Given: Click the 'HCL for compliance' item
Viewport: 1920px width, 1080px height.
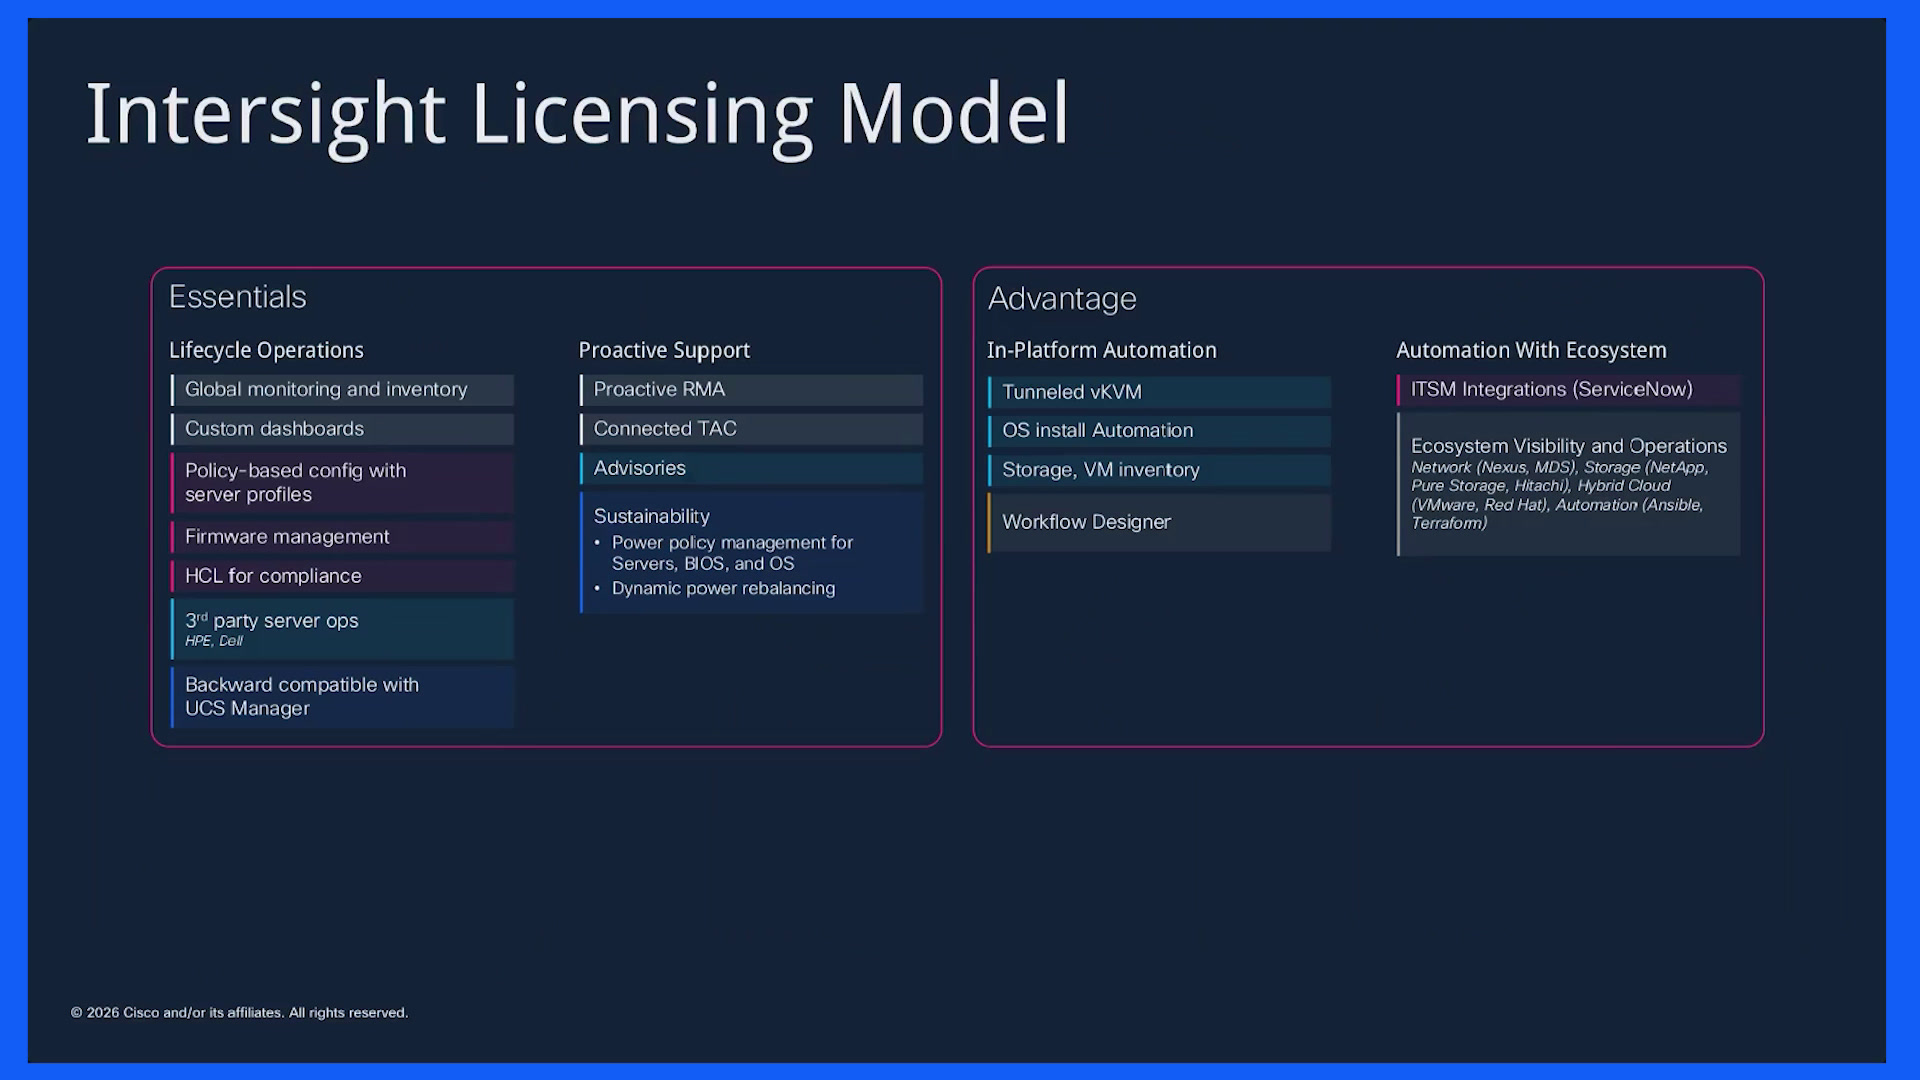Looking at the screenshot, I should coord(342,576).
